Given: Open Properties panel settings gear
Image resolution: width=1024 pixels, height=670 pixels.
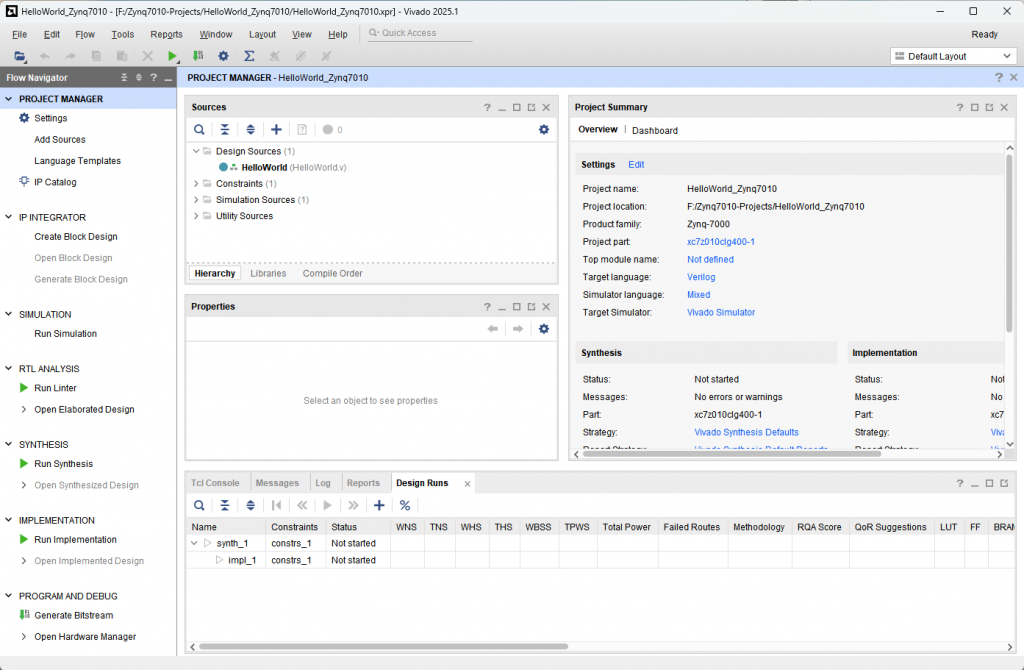Looking at the screenshot, I should (543, 328).
